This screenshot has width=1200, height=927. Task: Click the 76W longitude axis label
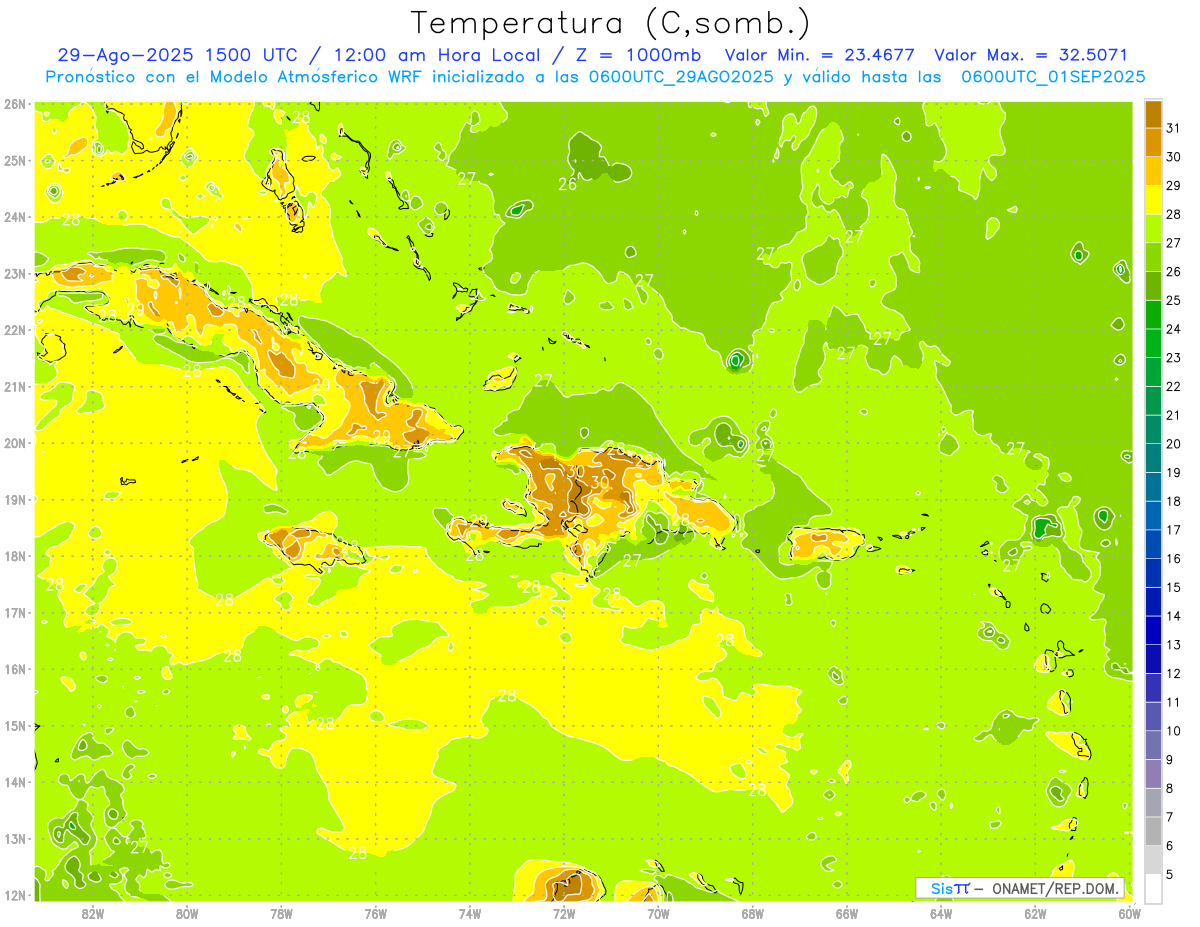(376, 913)
